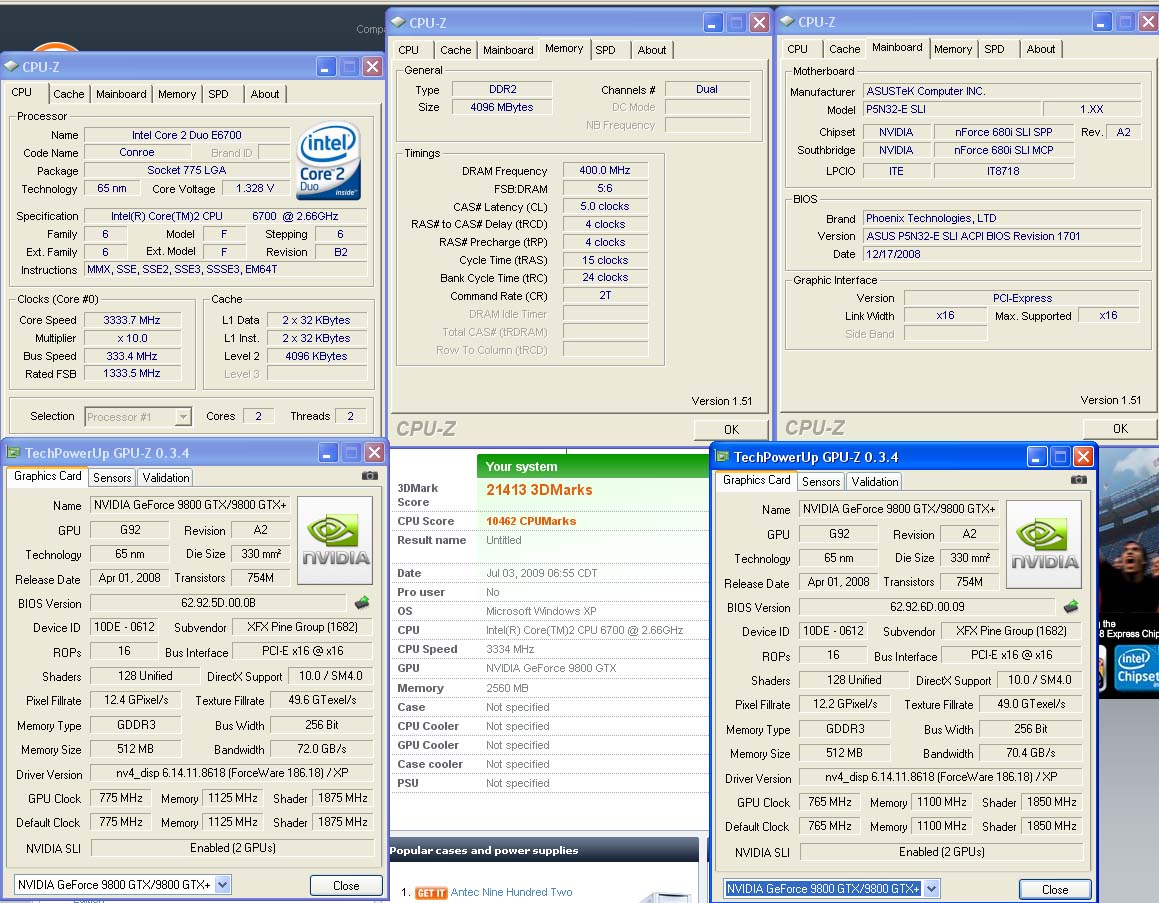The height and width of the screenshot is (903, 1159).
Task: Expand the Processor #1 selection dropdown
Action: coord(183,417)
